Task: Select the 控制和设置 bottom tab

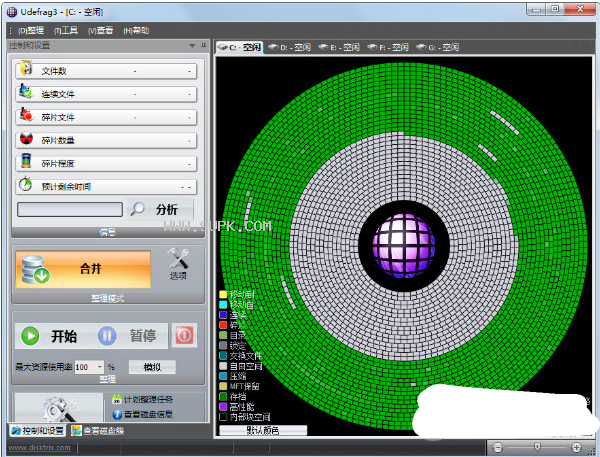Action: pyautogui.click(x=37, y=431)
